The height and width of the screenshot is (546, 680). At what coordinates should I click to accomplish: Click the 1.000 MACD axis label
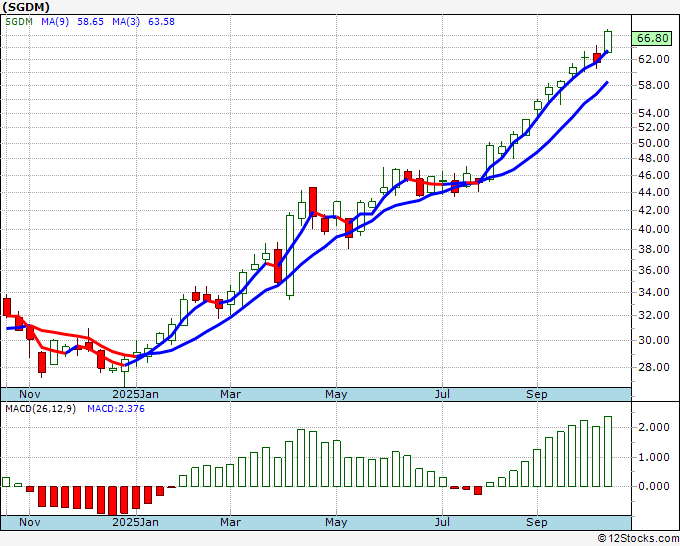coord(654,457)
